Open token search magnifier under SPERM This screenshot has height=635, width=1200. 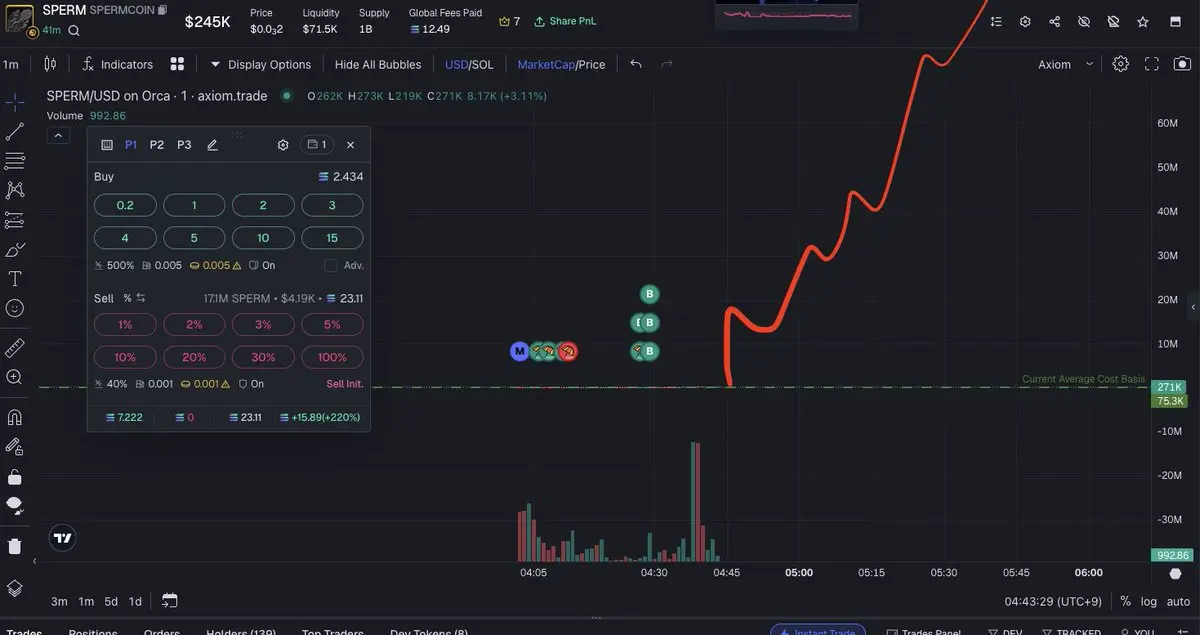coord(74,31)
